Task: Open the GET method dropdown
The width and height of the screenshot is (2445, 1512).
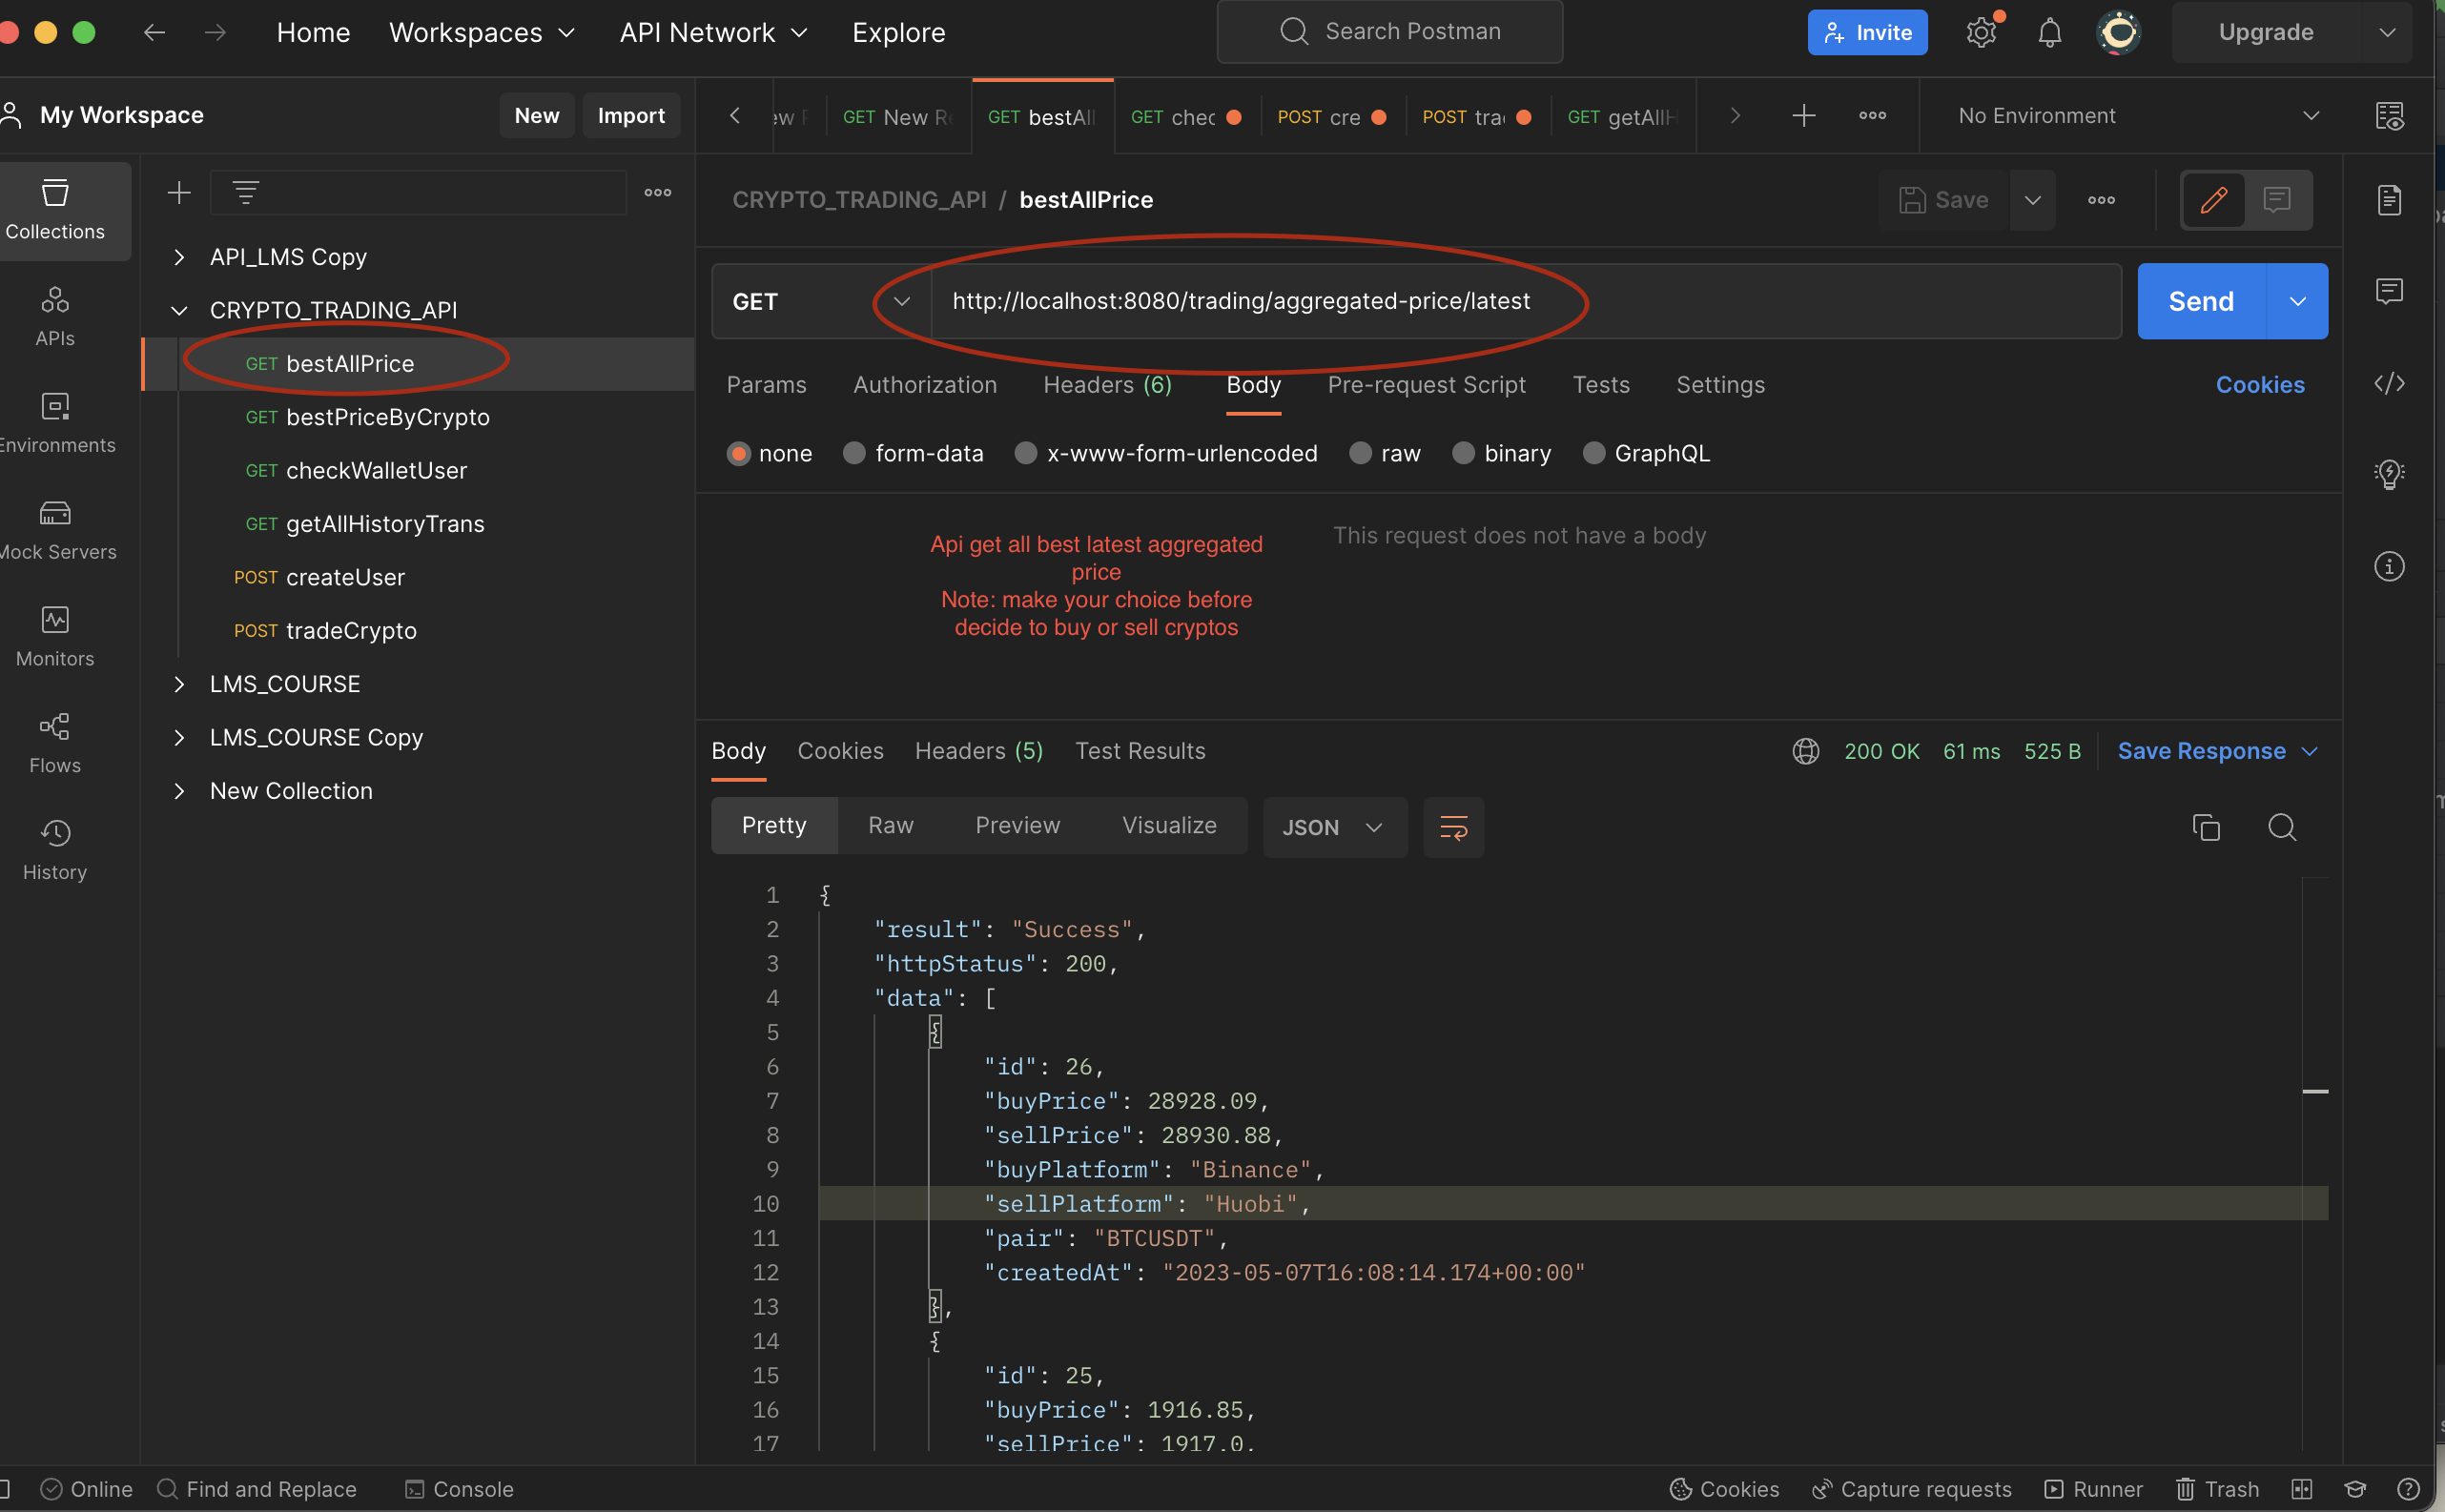Action: 821,301
